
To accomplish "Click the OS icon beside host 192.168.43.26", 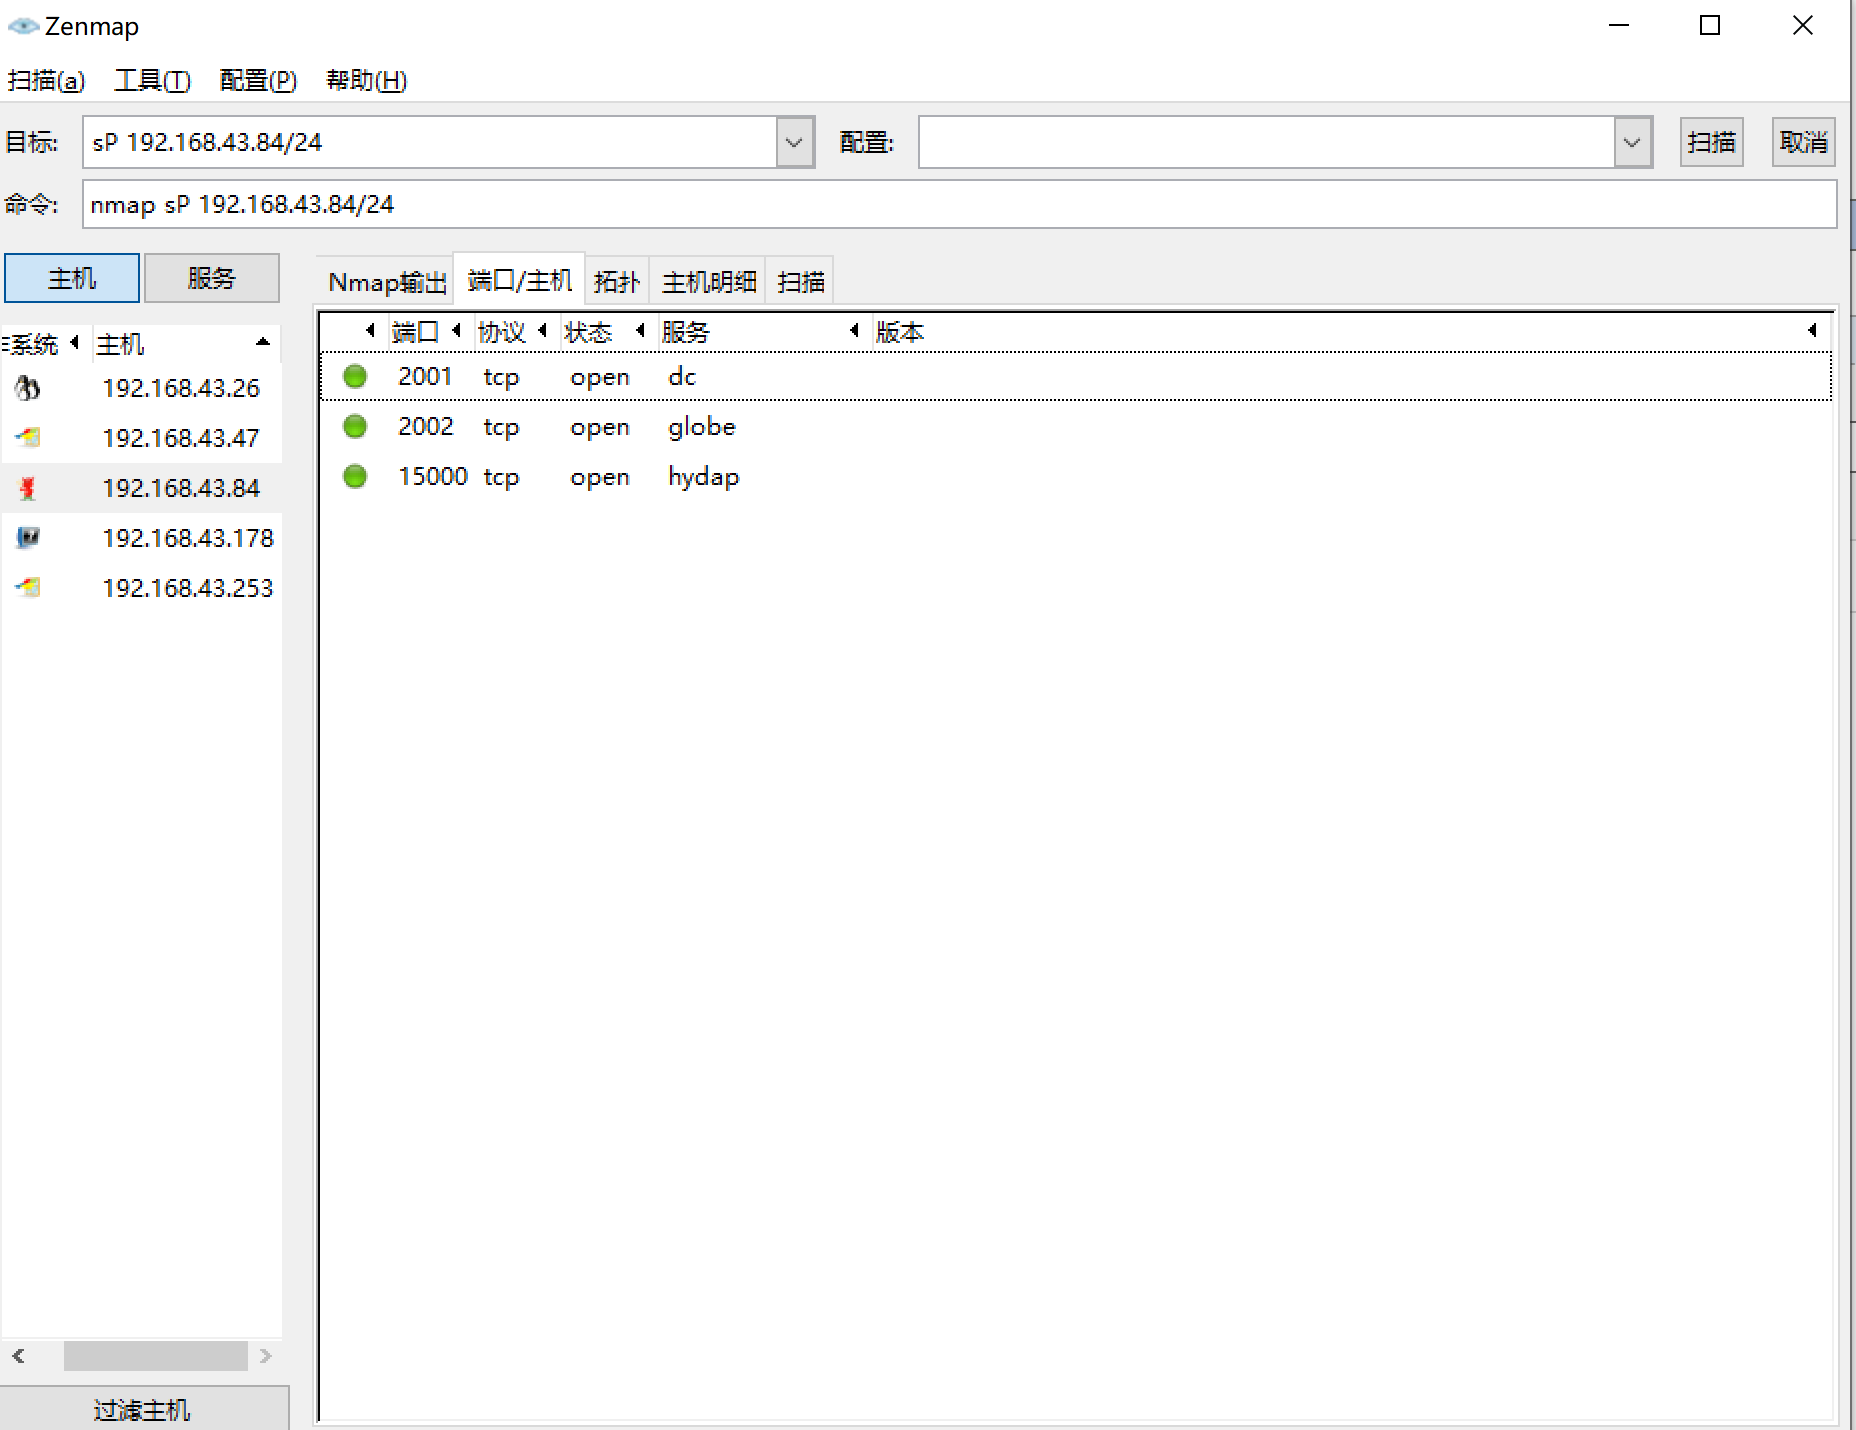I will pos(28,388).
